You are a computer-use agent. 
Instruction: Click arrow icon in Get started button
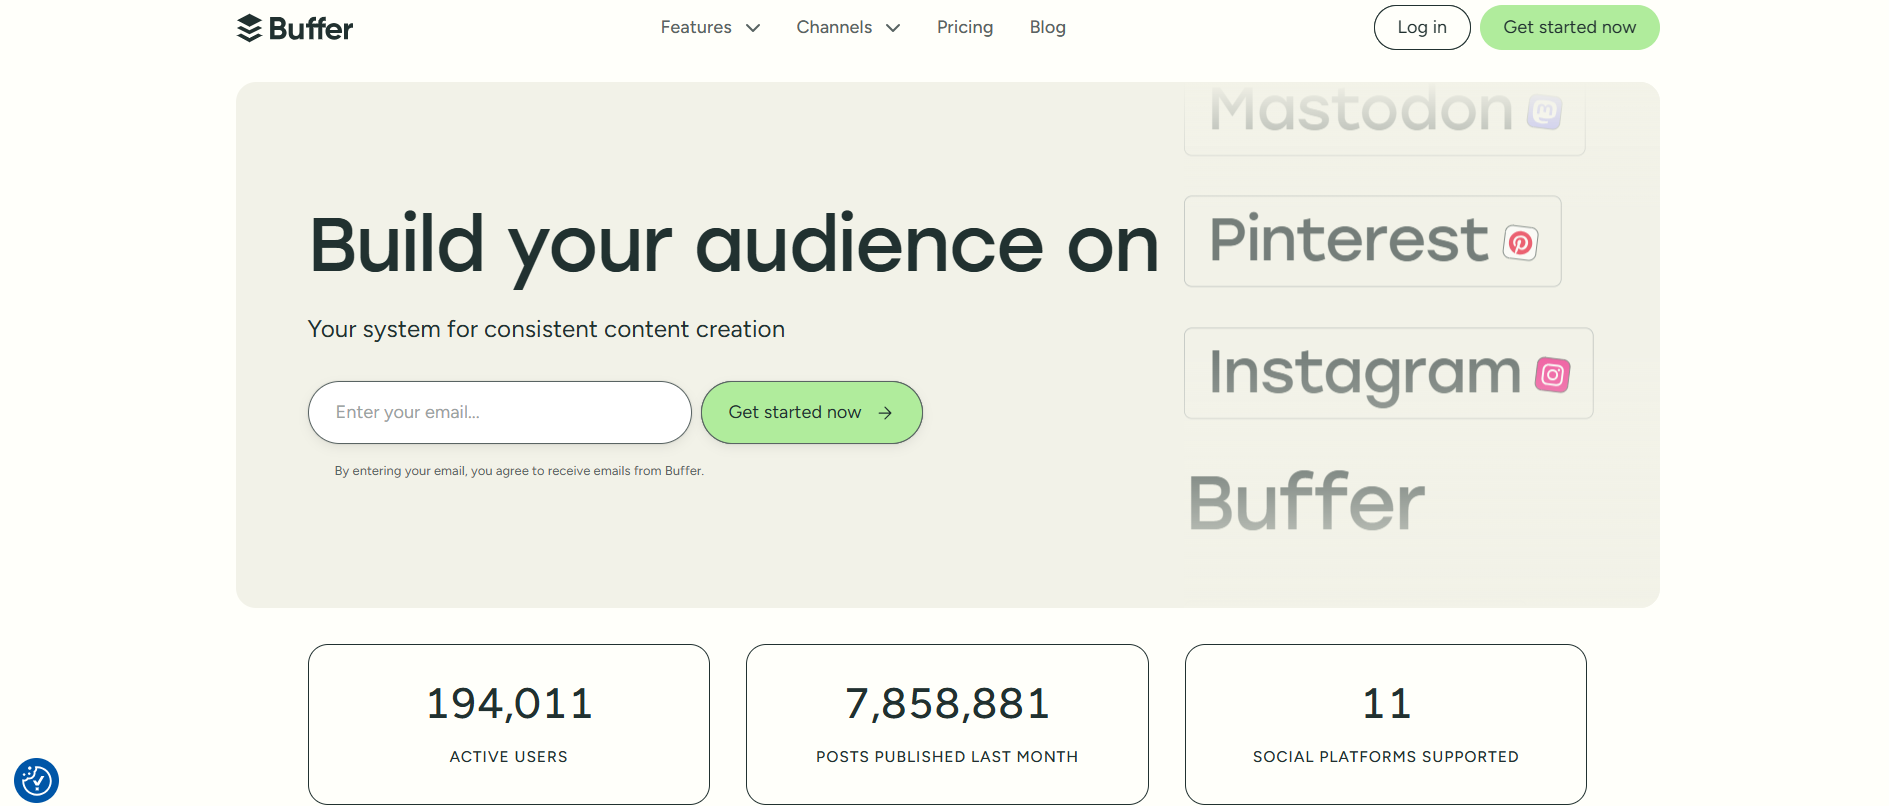click(x=885, y=413)
